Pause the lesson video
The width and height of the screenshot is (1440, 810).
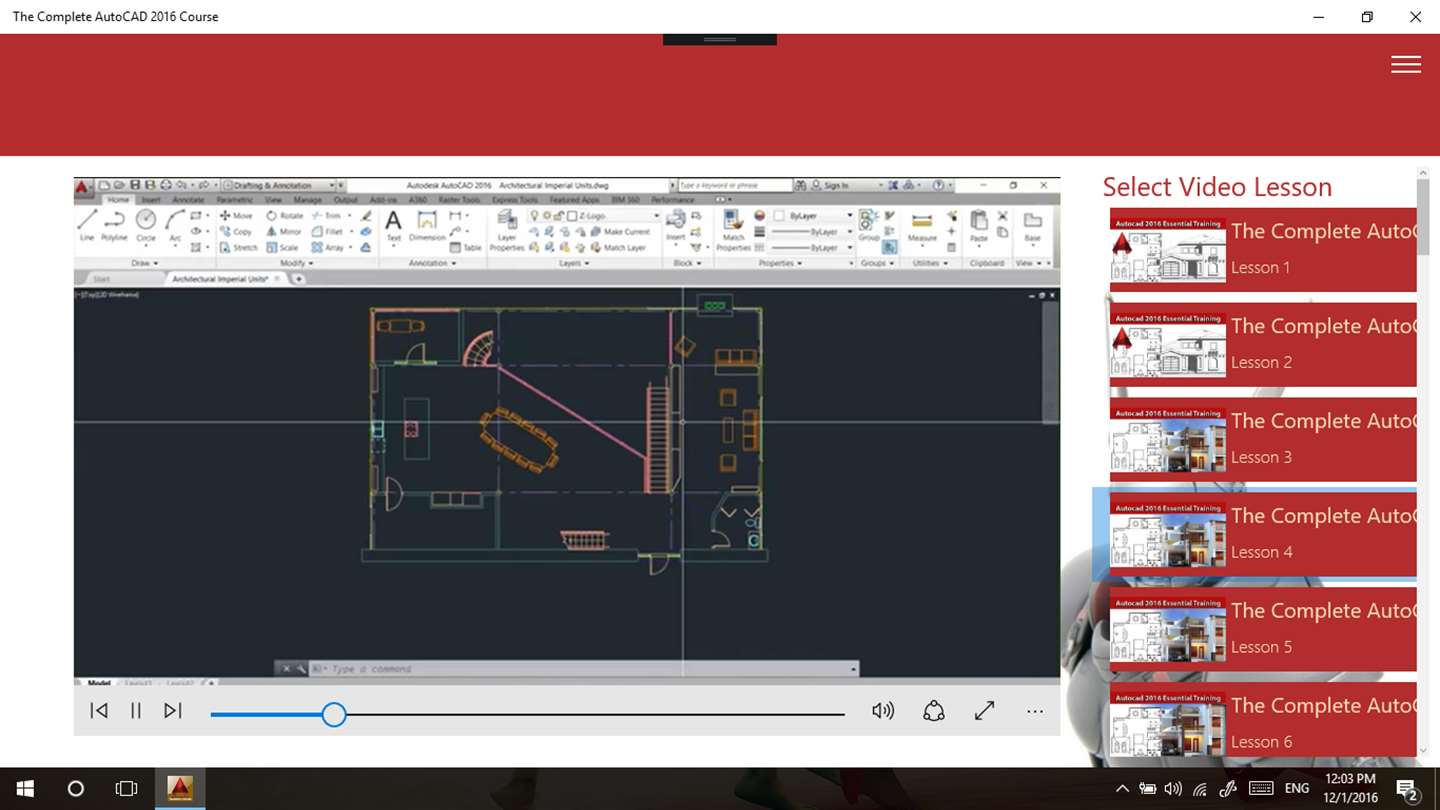(x=136, y=711)
